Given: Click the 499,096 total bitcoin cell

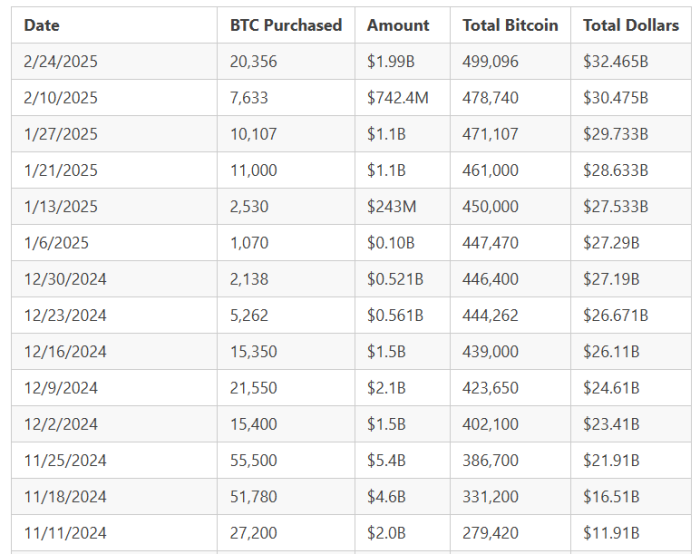Looking at the screenshot, I should coord(491,62).
